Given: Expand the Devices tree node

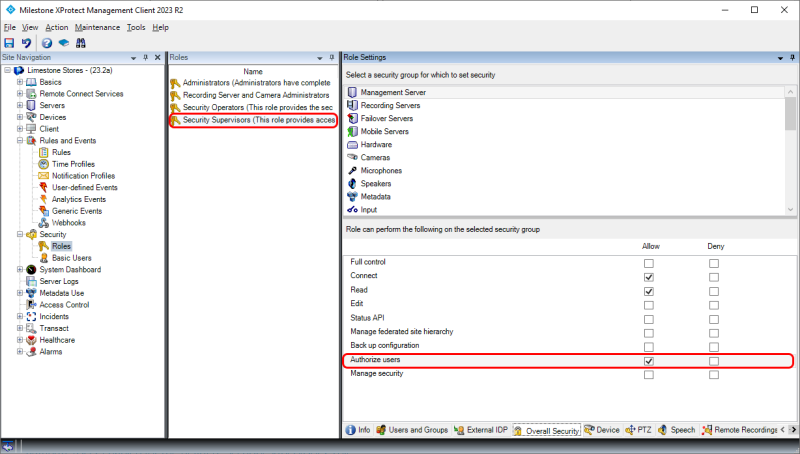Looking at the screenshot, I should (x=20, y=117).
